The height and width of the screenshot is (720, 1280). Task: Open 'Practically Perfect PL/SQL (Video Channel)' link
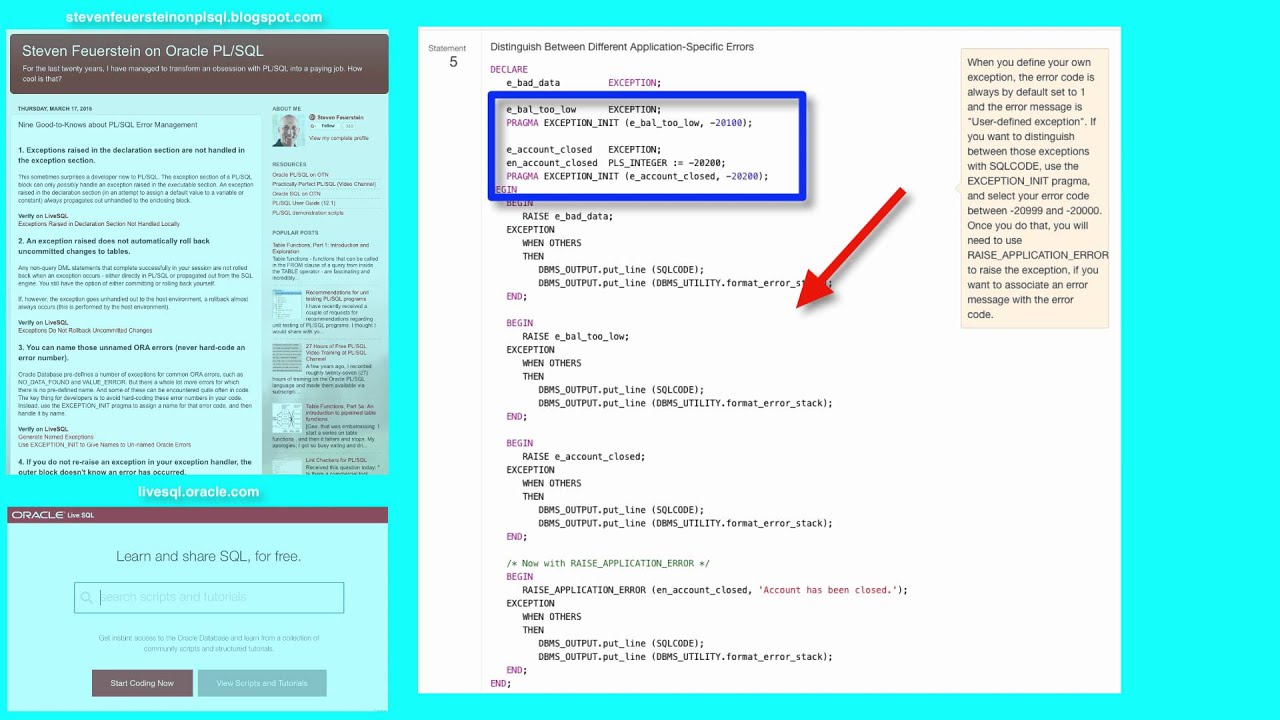coord(324,184)
